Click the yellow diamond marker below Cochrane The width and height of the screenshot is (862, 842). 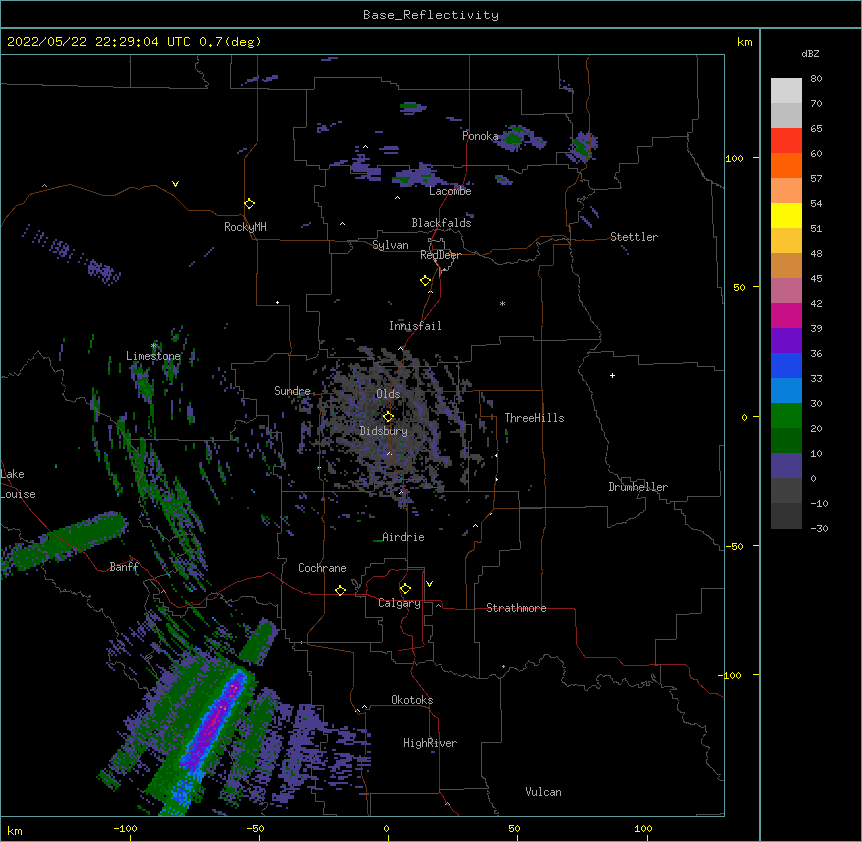tap(340, 590)
